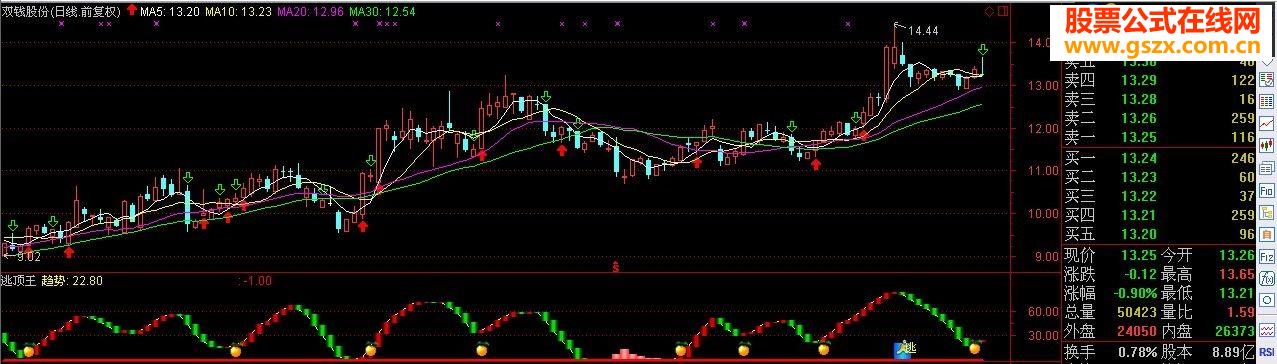
Task: Click the MA5: 13.20 indicator label
Action: pyautogui.click(x=169, y=12)
